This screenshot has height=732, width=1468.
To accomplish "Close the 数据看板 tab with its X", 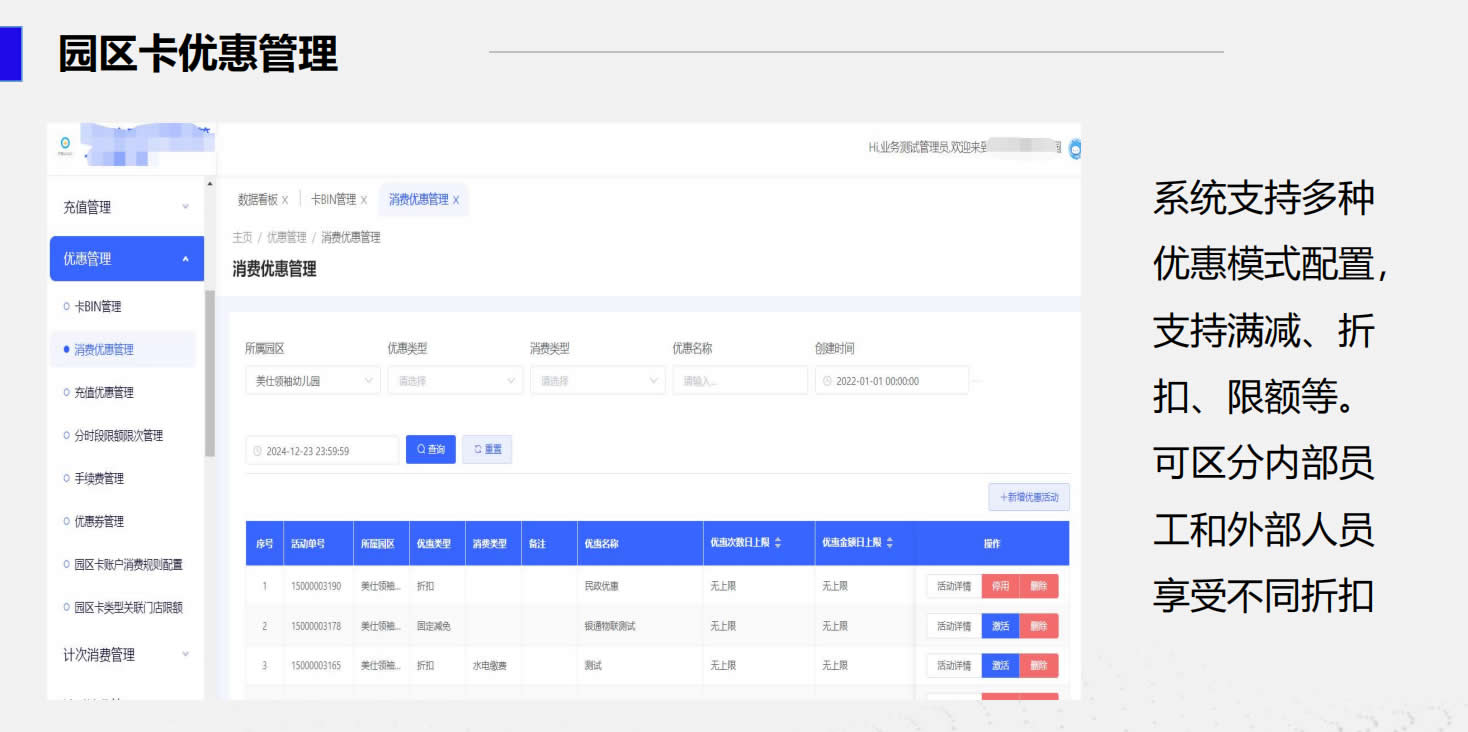I will [x=285, y=200].
